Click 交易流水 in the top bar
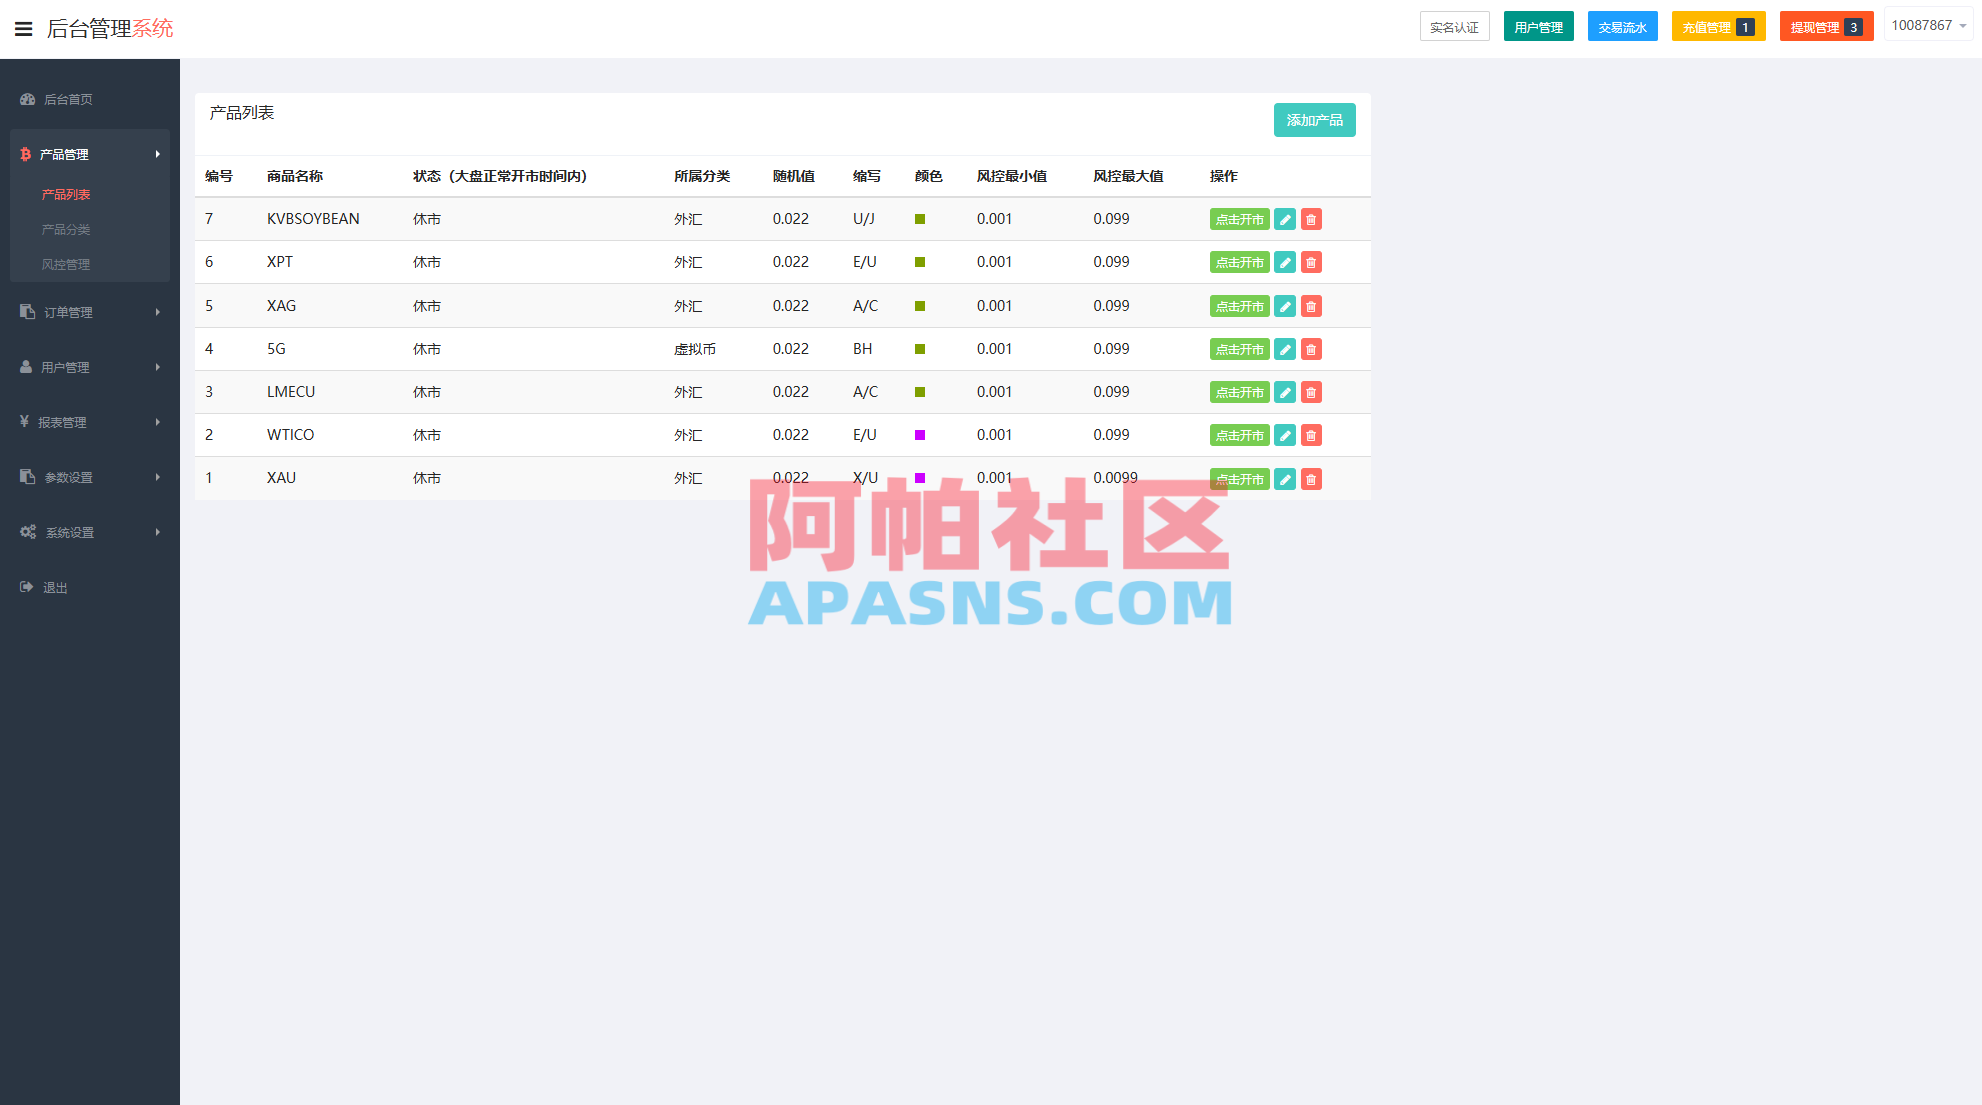 [x=1622, y=26]
